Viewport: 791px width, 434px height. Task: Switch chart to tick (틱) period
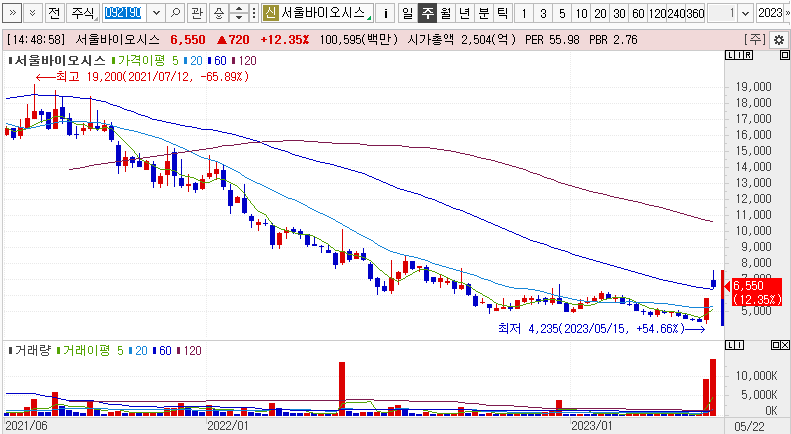pyautogui.click(x=502, y=13)
